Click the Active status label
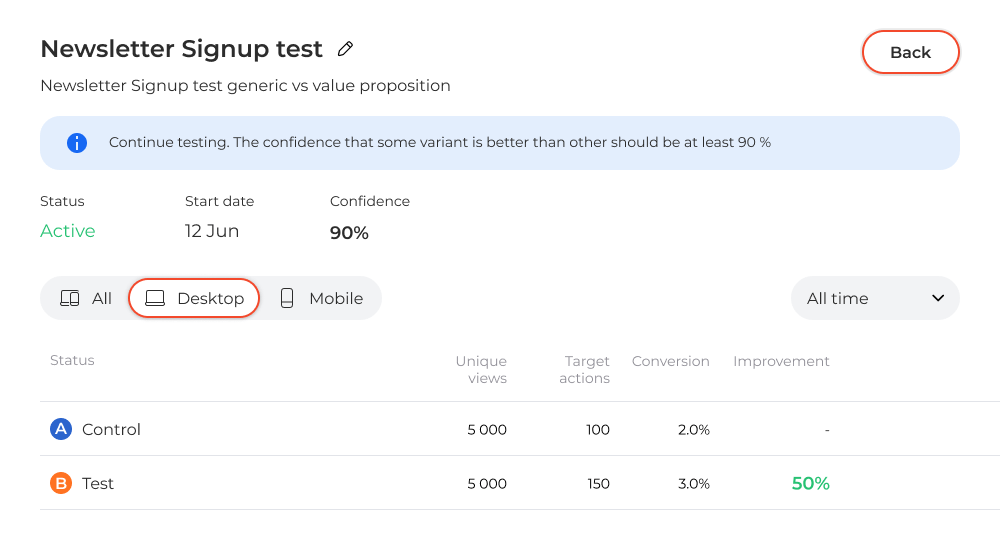 point(68,231)
